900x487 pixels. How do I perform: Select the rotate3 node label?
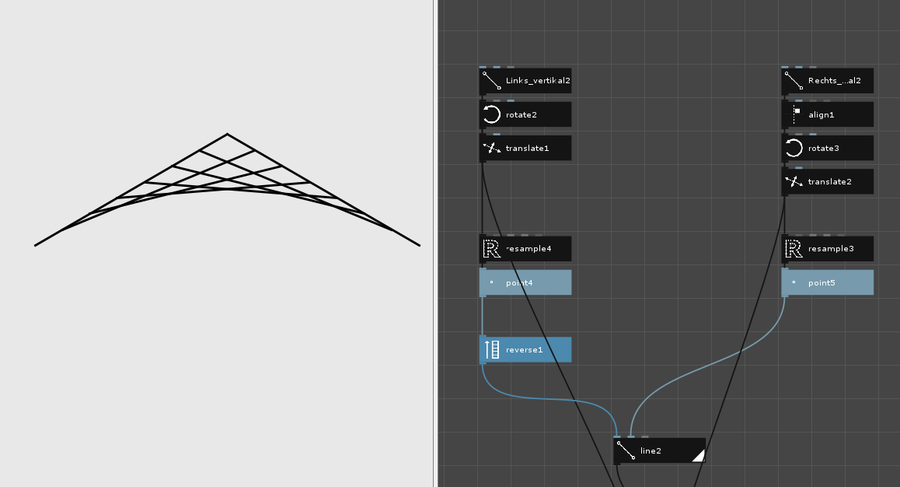point(824,148)
